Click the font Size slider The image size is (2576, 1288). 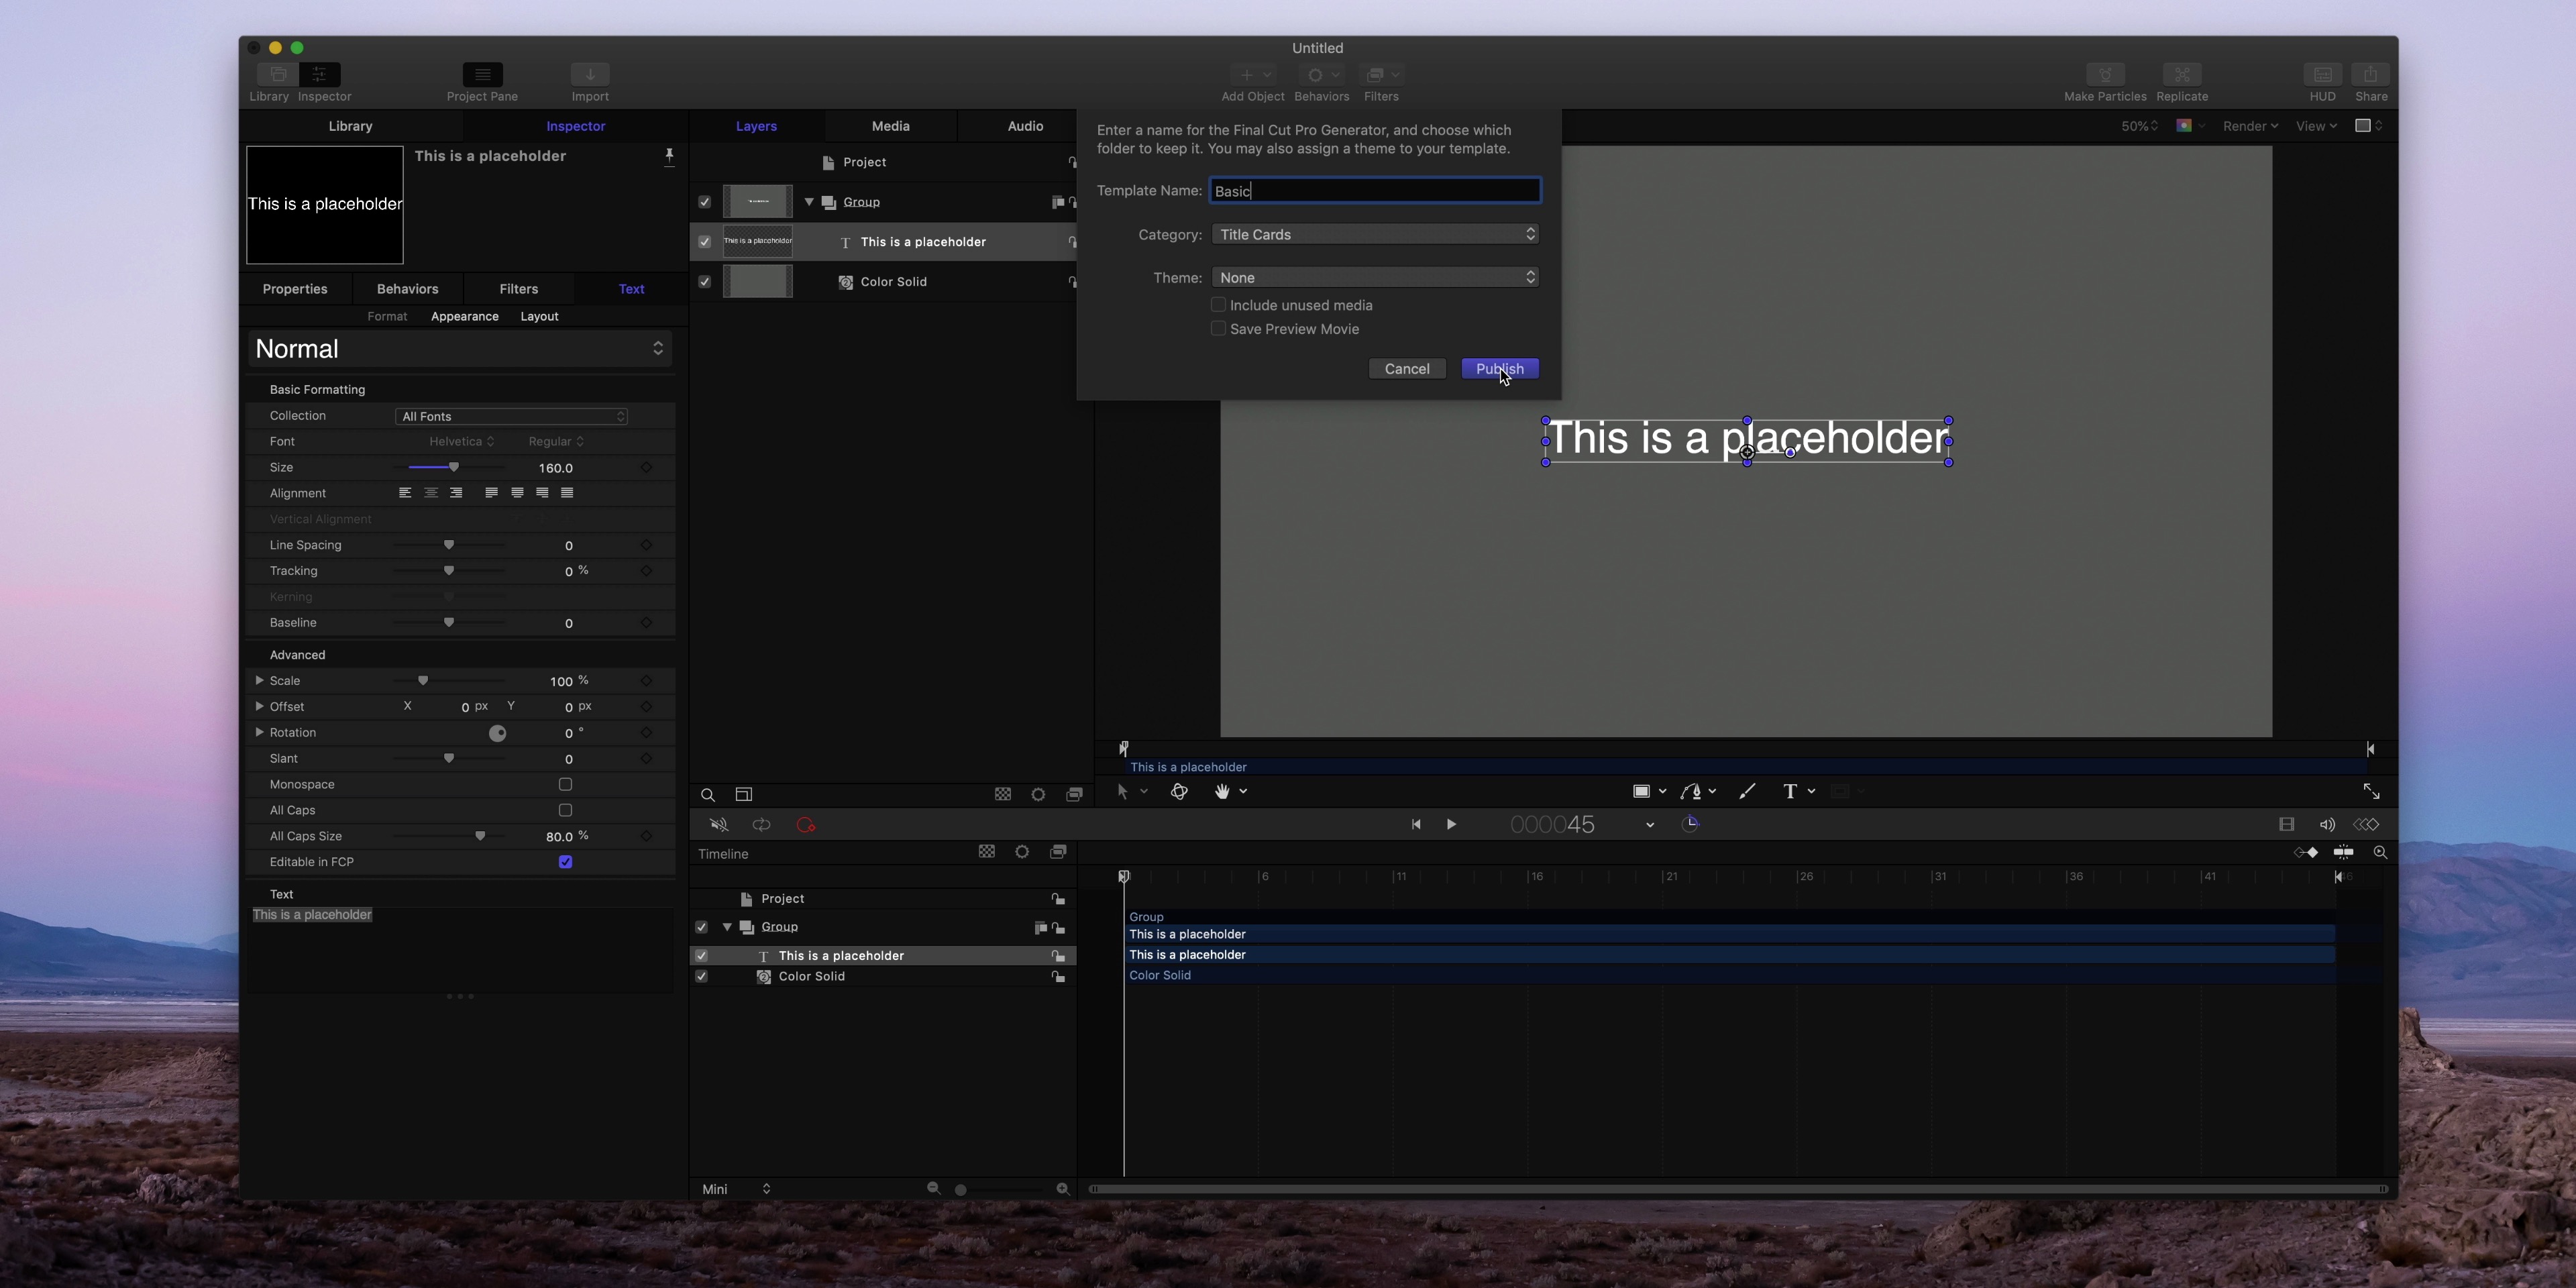[453, 468]
